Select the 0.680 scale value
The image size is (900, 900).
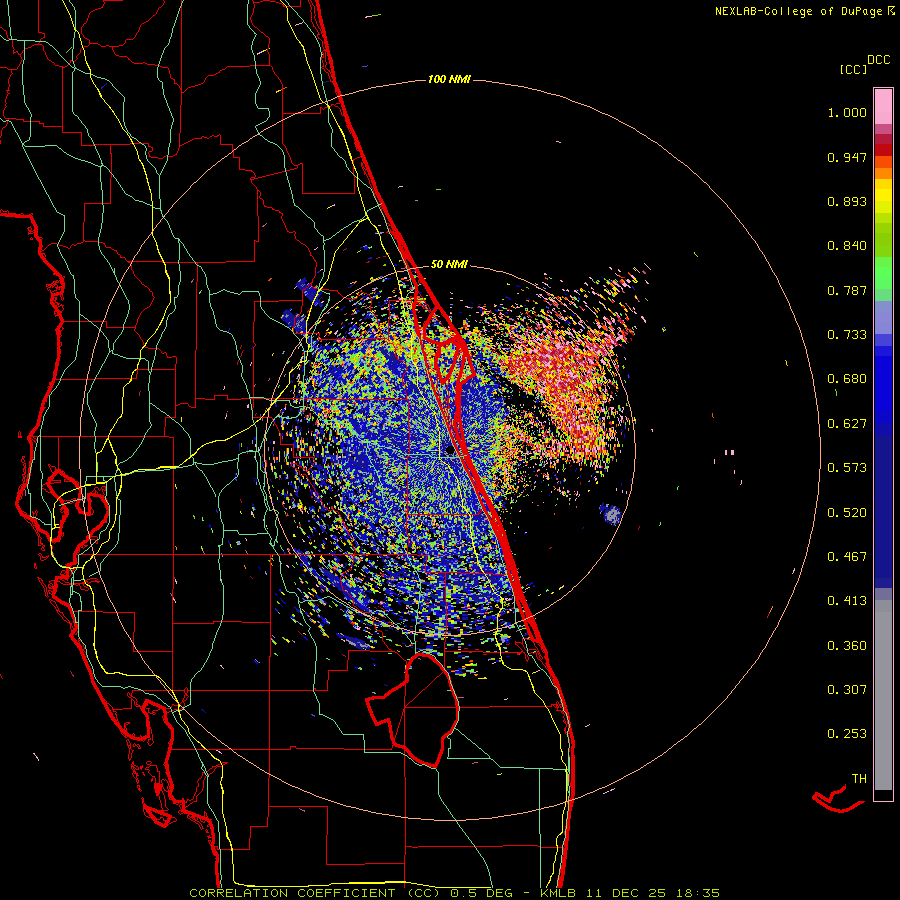pos(847,379)
